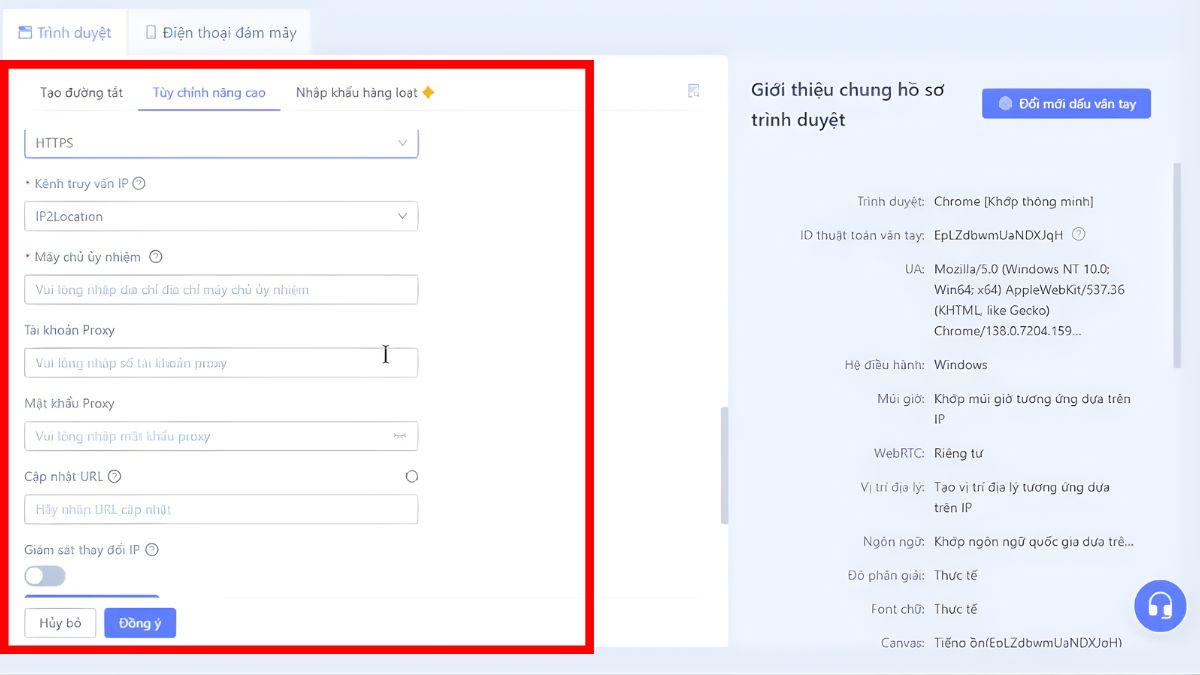
Task: Select the radio circle beside Cập nhật URL
Action: click(x=411, y=476)
